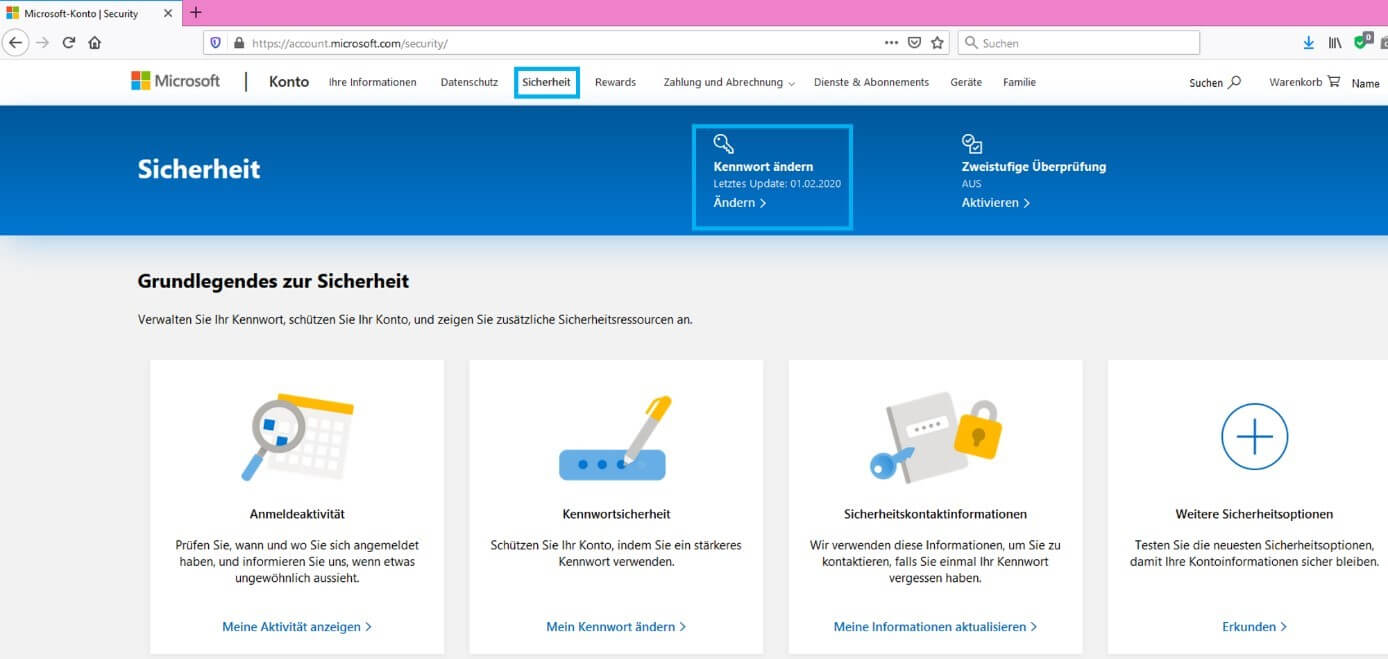Save page with the Pocket icon
The height and width of the screenshot is (659, 1388).
(914, 43)
